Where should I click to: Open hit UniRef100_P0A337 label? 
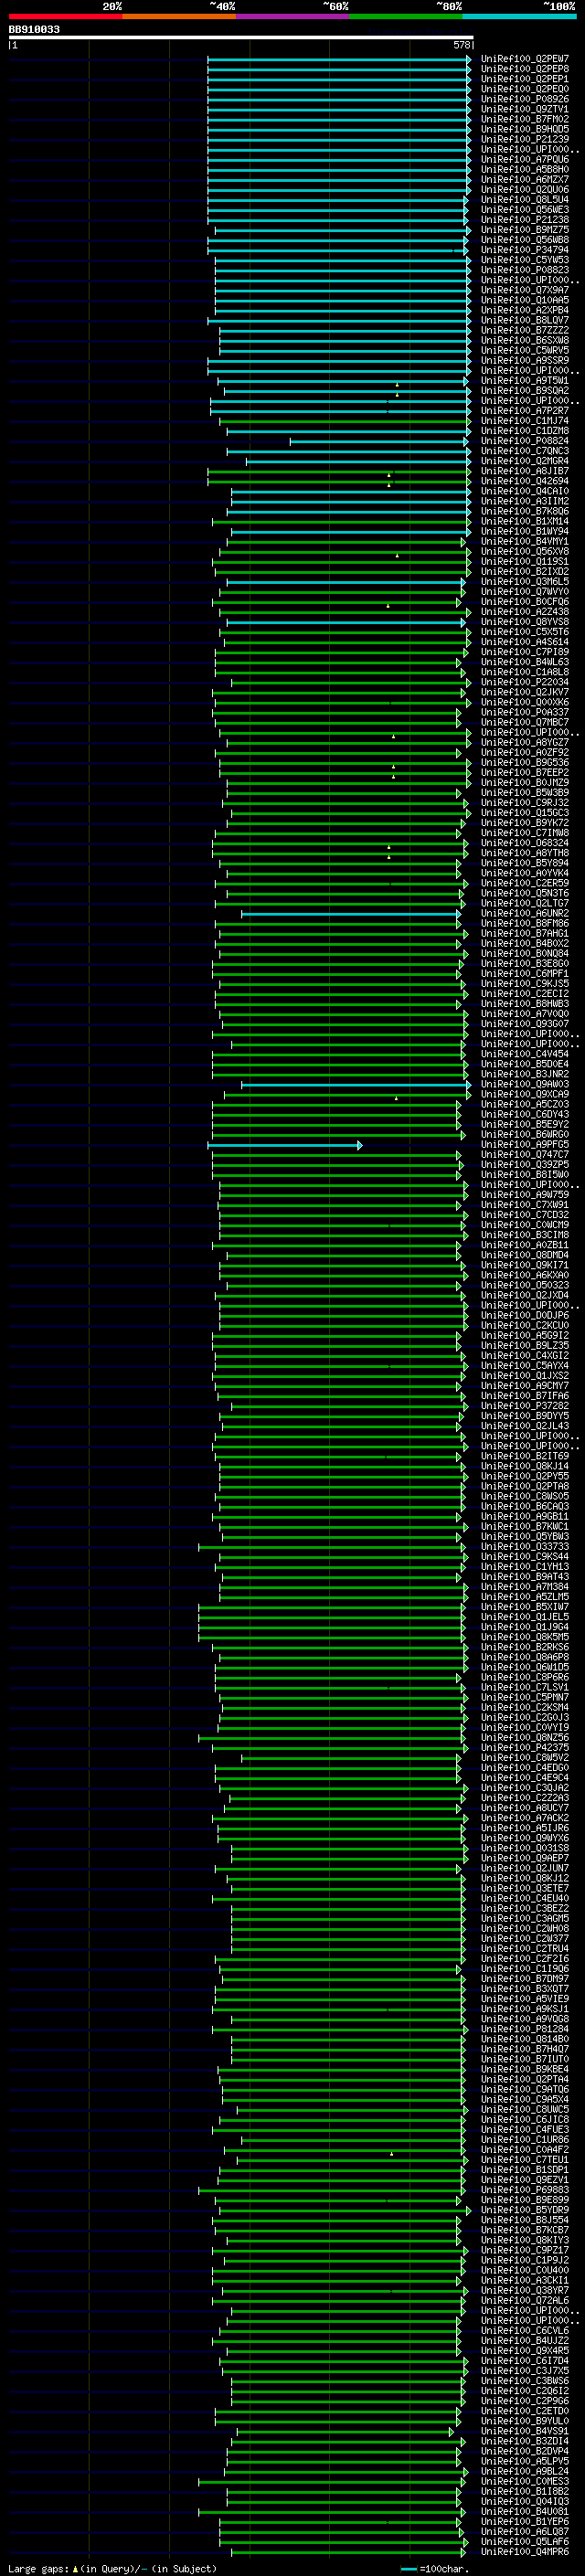coord(525,713)
